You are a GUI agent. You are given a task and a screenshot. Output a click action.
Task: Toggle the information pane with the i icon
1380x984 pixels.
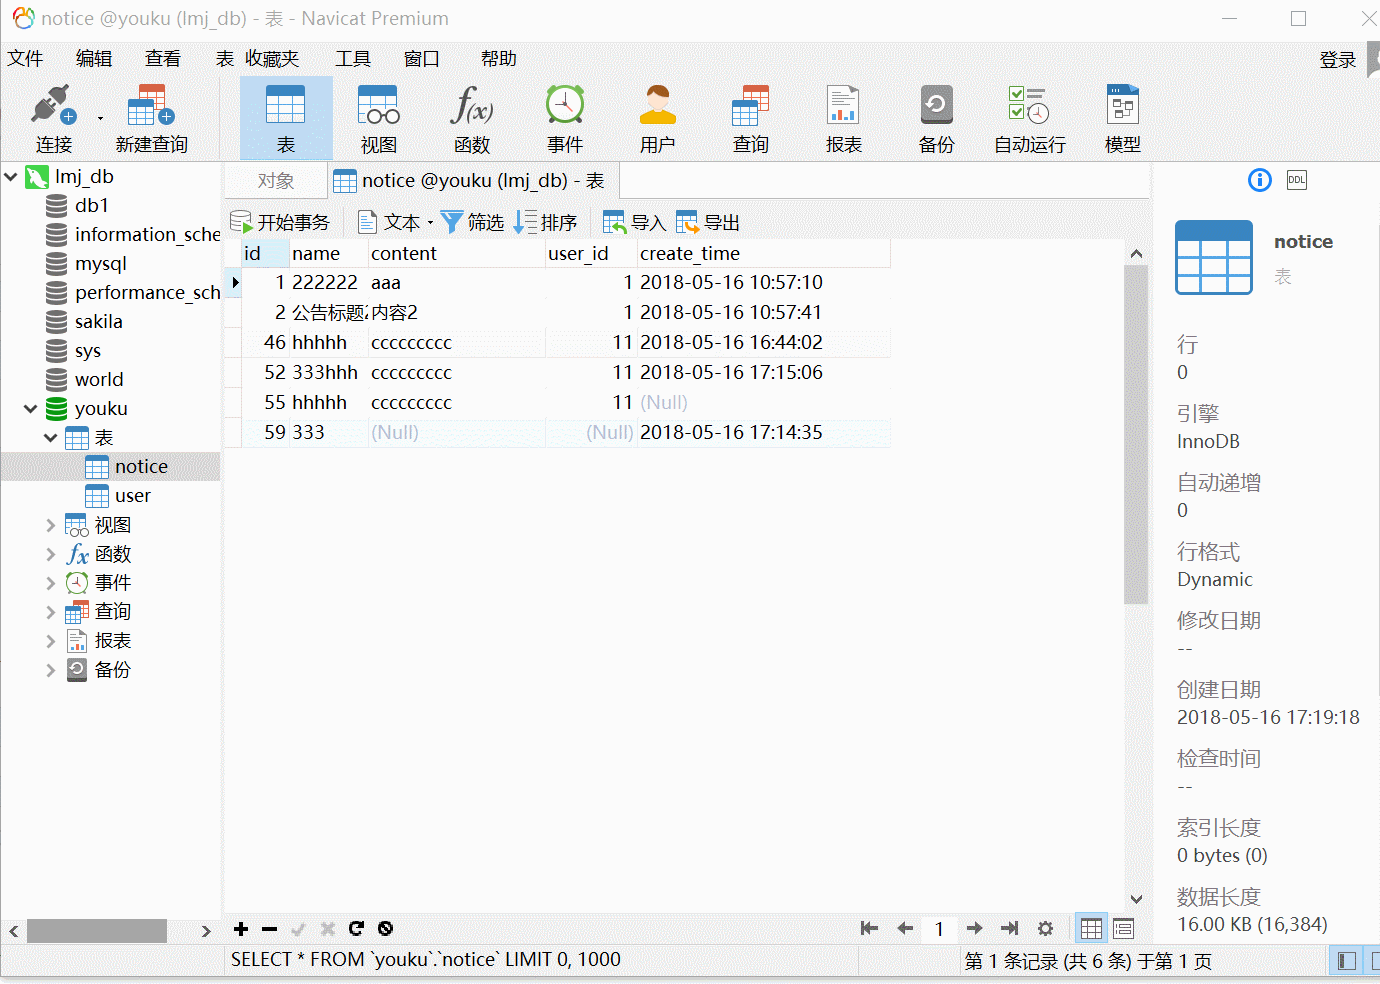point(1259,180)
